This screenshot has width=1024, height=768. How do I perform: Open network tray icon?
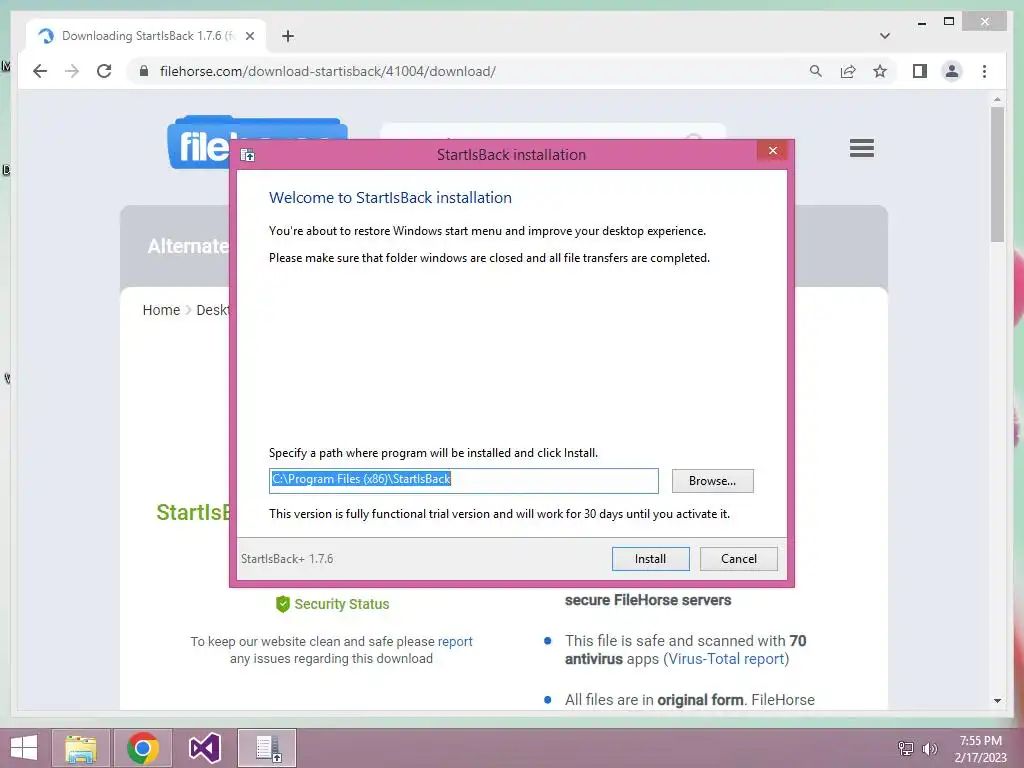click(x=906, y=749)
